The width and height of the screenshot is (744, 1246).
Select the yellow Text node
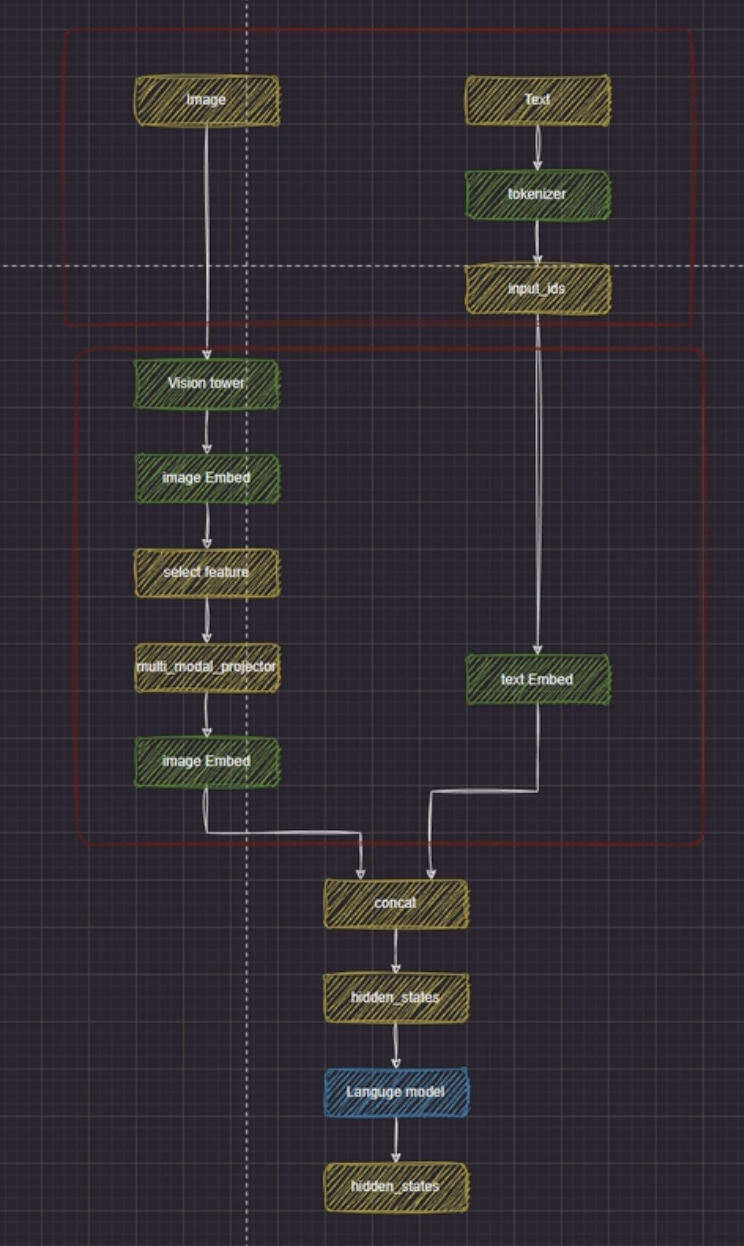click(537, 101)
